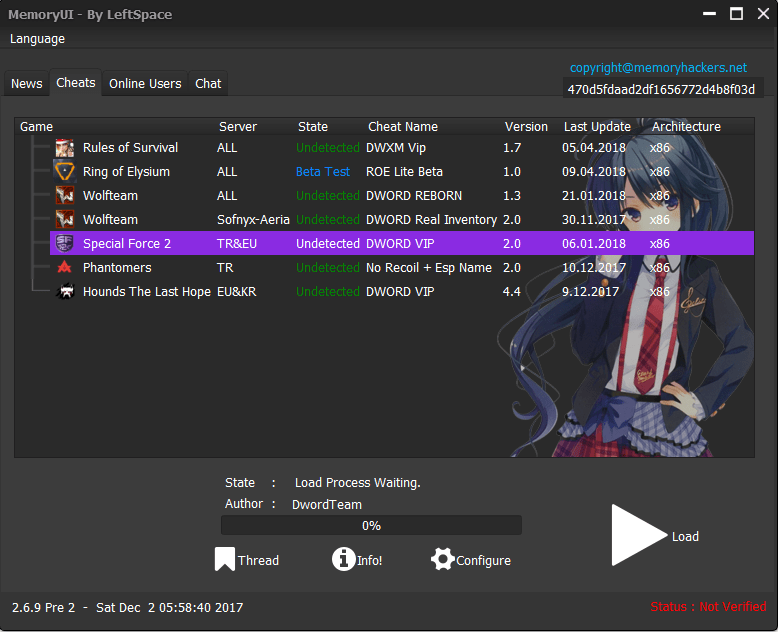This screenshot has height=632, width=778.
Task: Click the 'TR&EU' server cell
Action: (237, 243)
